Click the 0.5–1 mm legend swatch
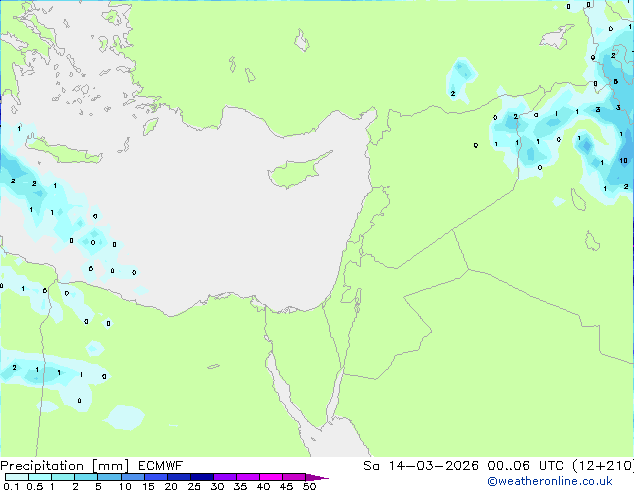 [40, 477]
